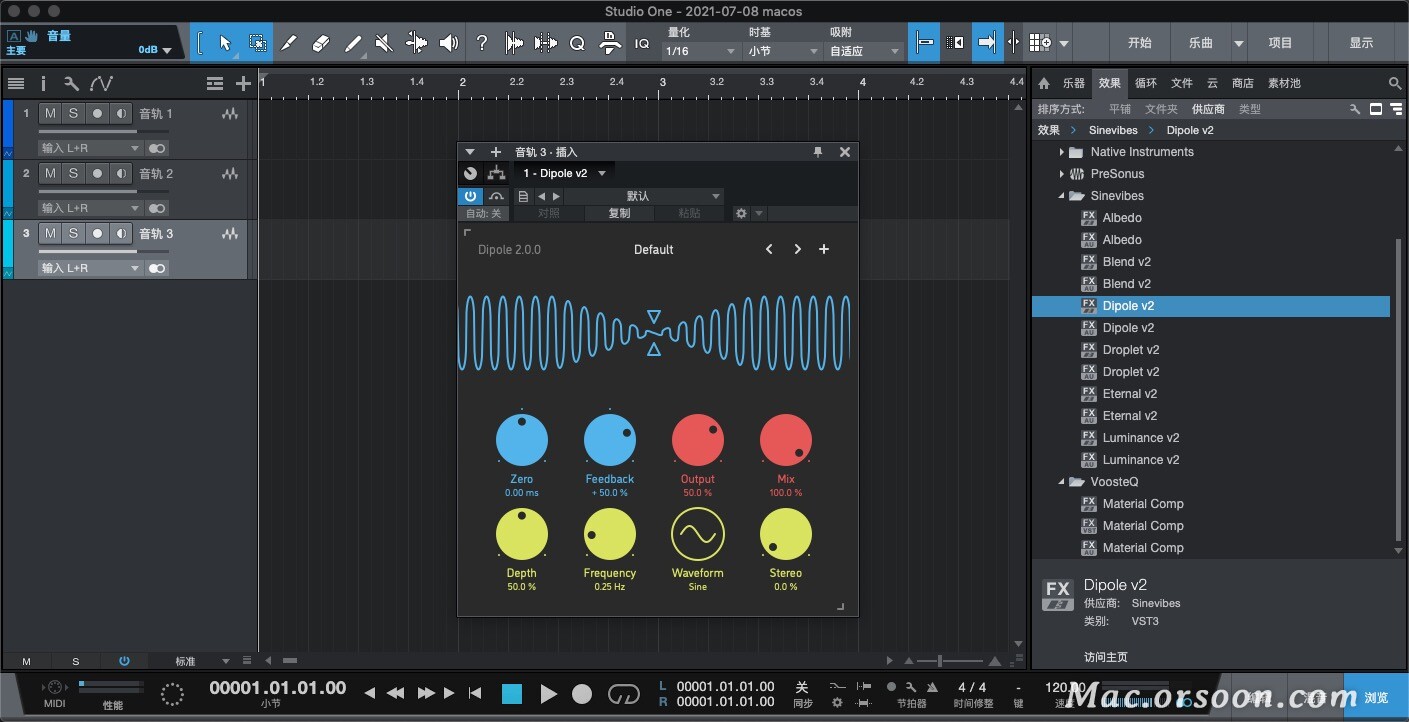The image size is (1409, 722).
Task: Toggle the Dipole plugin power button
Action: [470, 196]
